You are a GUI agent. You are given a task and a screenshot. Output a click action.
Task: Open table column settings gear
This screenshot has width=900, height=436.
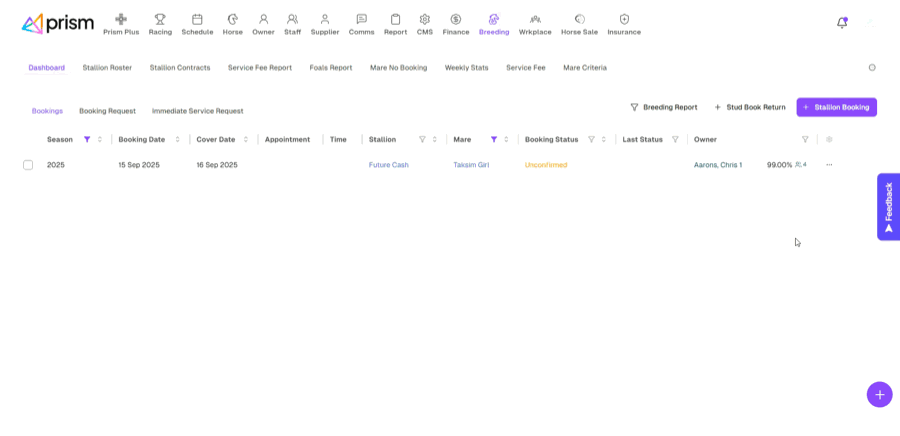click(829, 140)
